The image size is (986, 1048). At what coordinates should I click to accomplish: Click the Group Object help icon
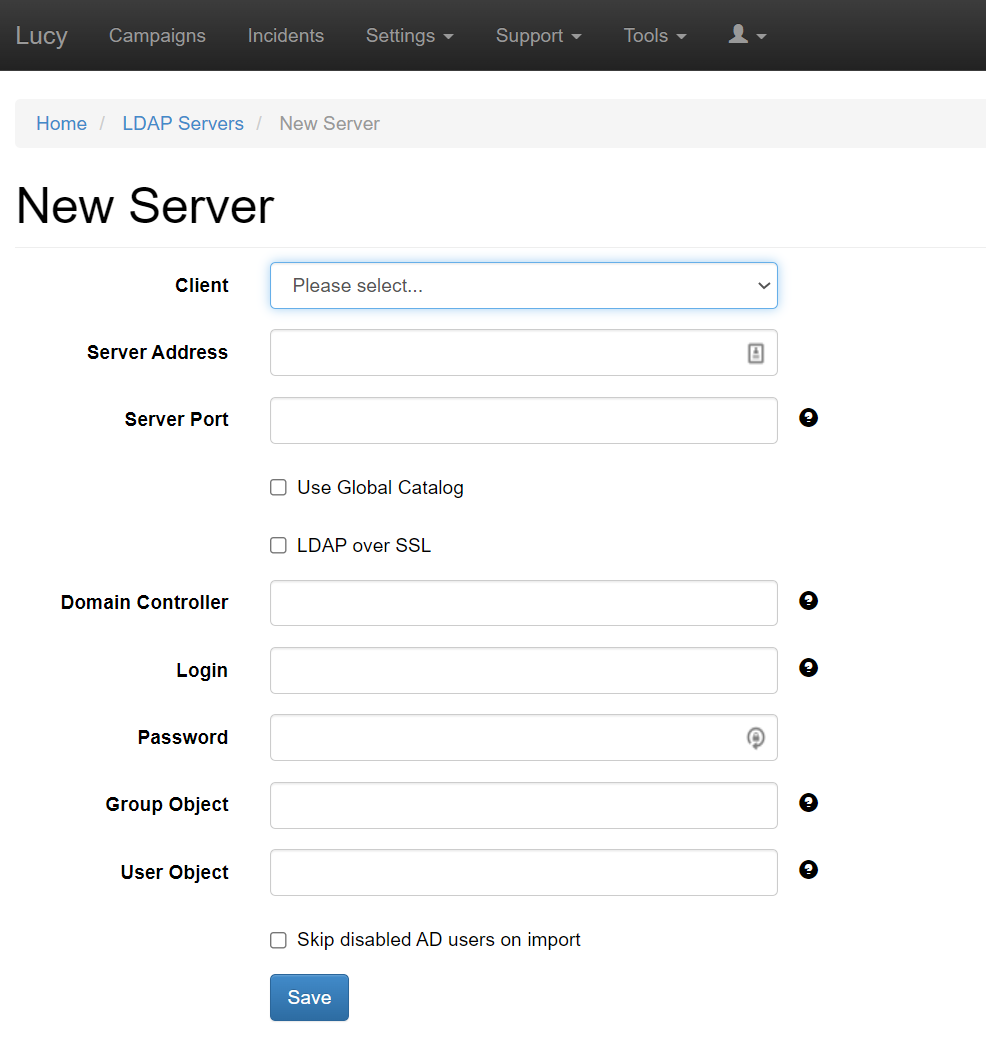[808, 802]
